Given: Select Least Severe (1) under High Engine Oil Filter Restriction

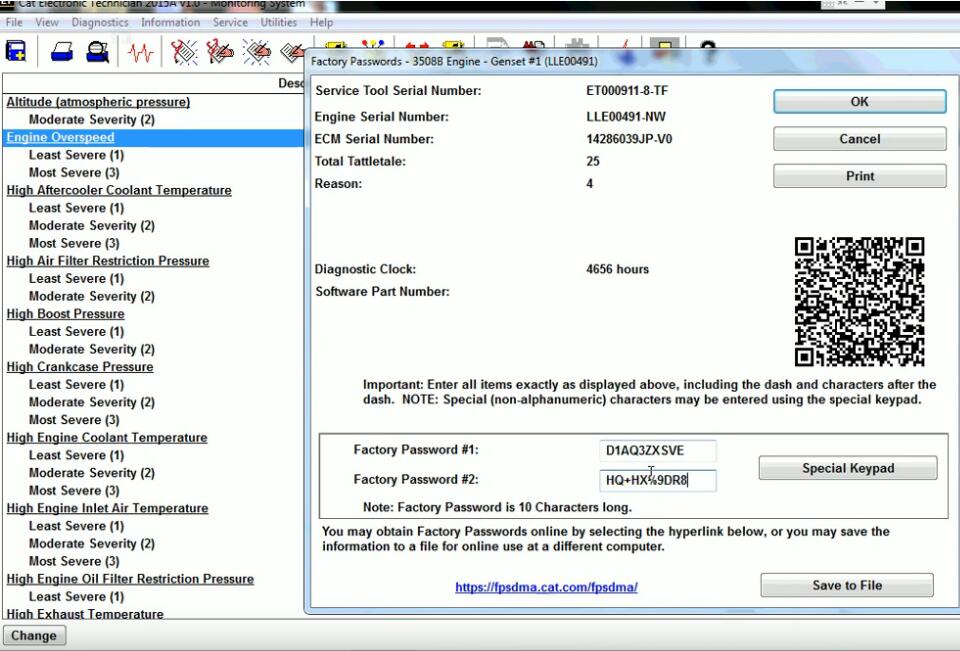Looking at the screenshot, I should click(x=77, y=597).
